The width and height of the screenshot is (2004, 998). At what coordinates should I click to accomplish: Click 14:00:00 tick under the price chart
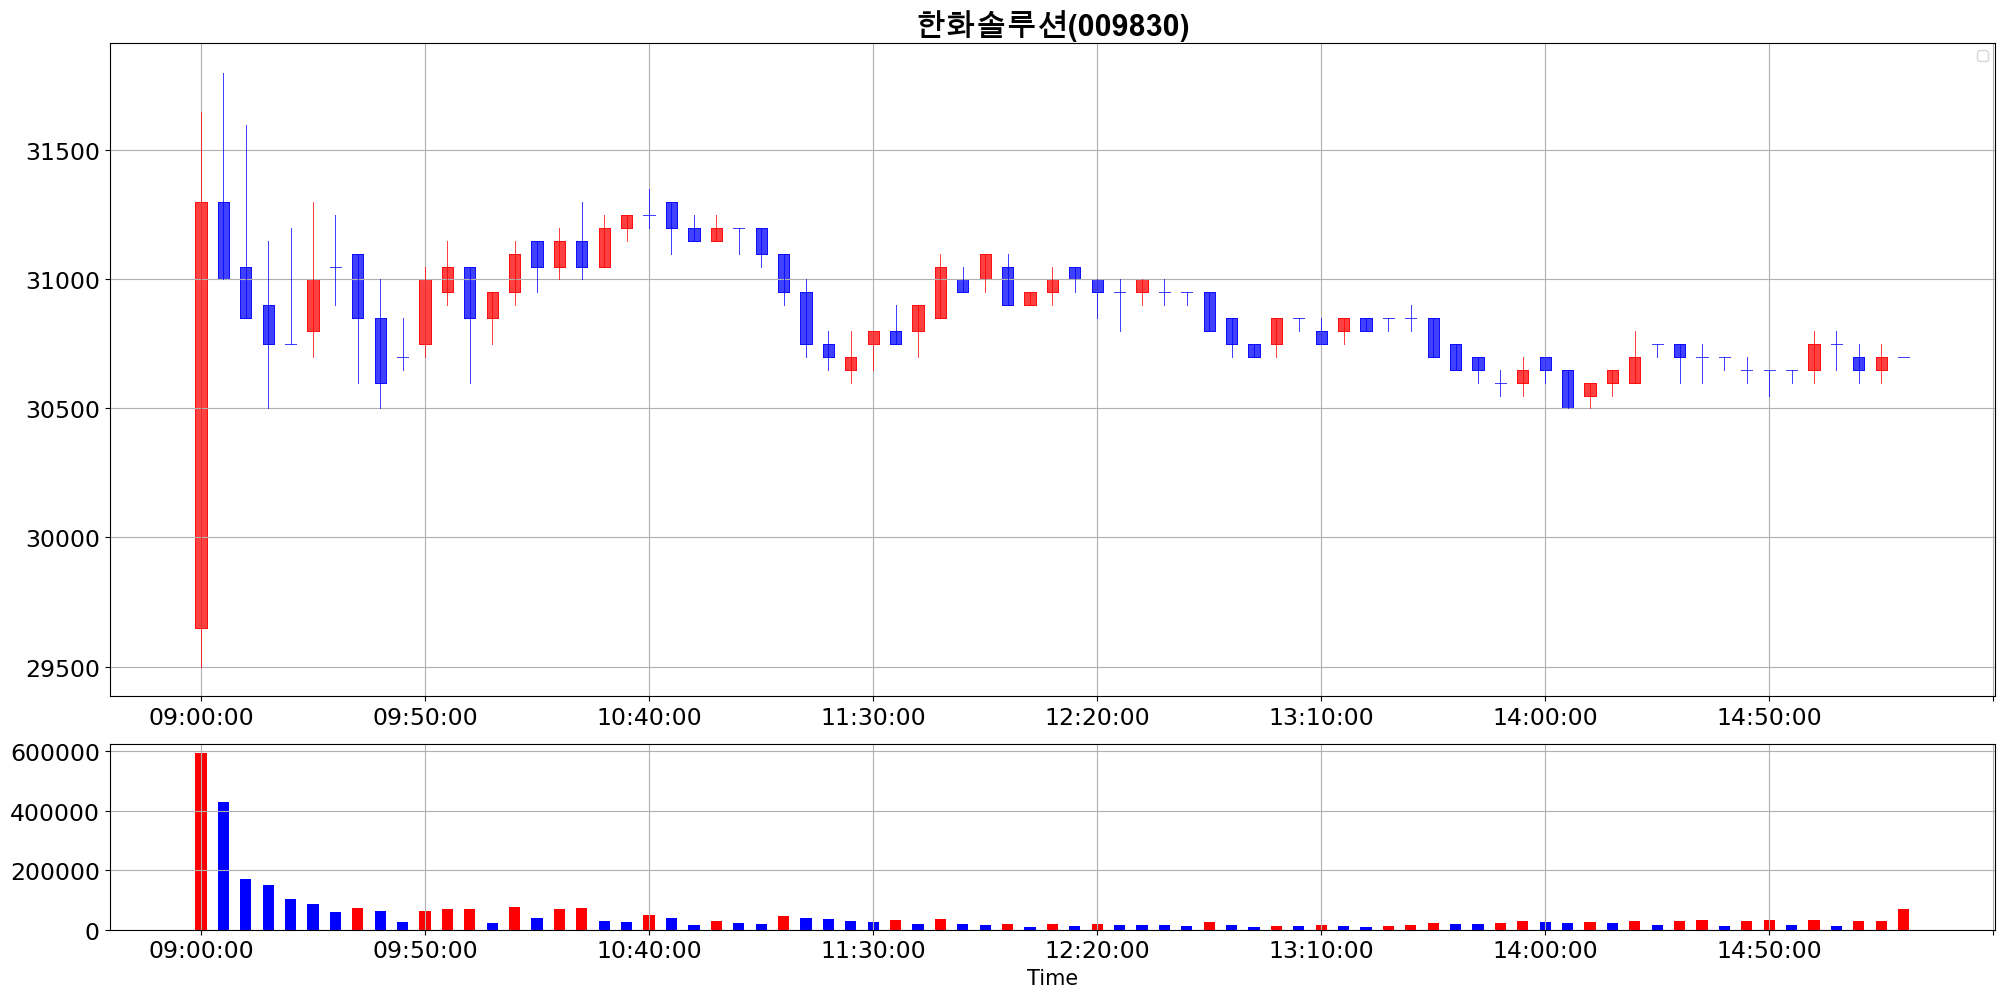(1545, 718)
